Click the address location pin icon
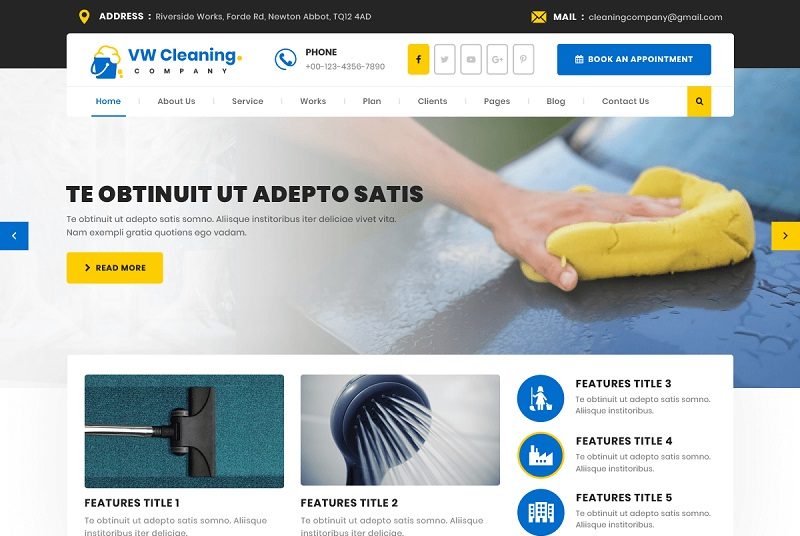This screenshot has width=800, height=536. [x=84, y=17]
